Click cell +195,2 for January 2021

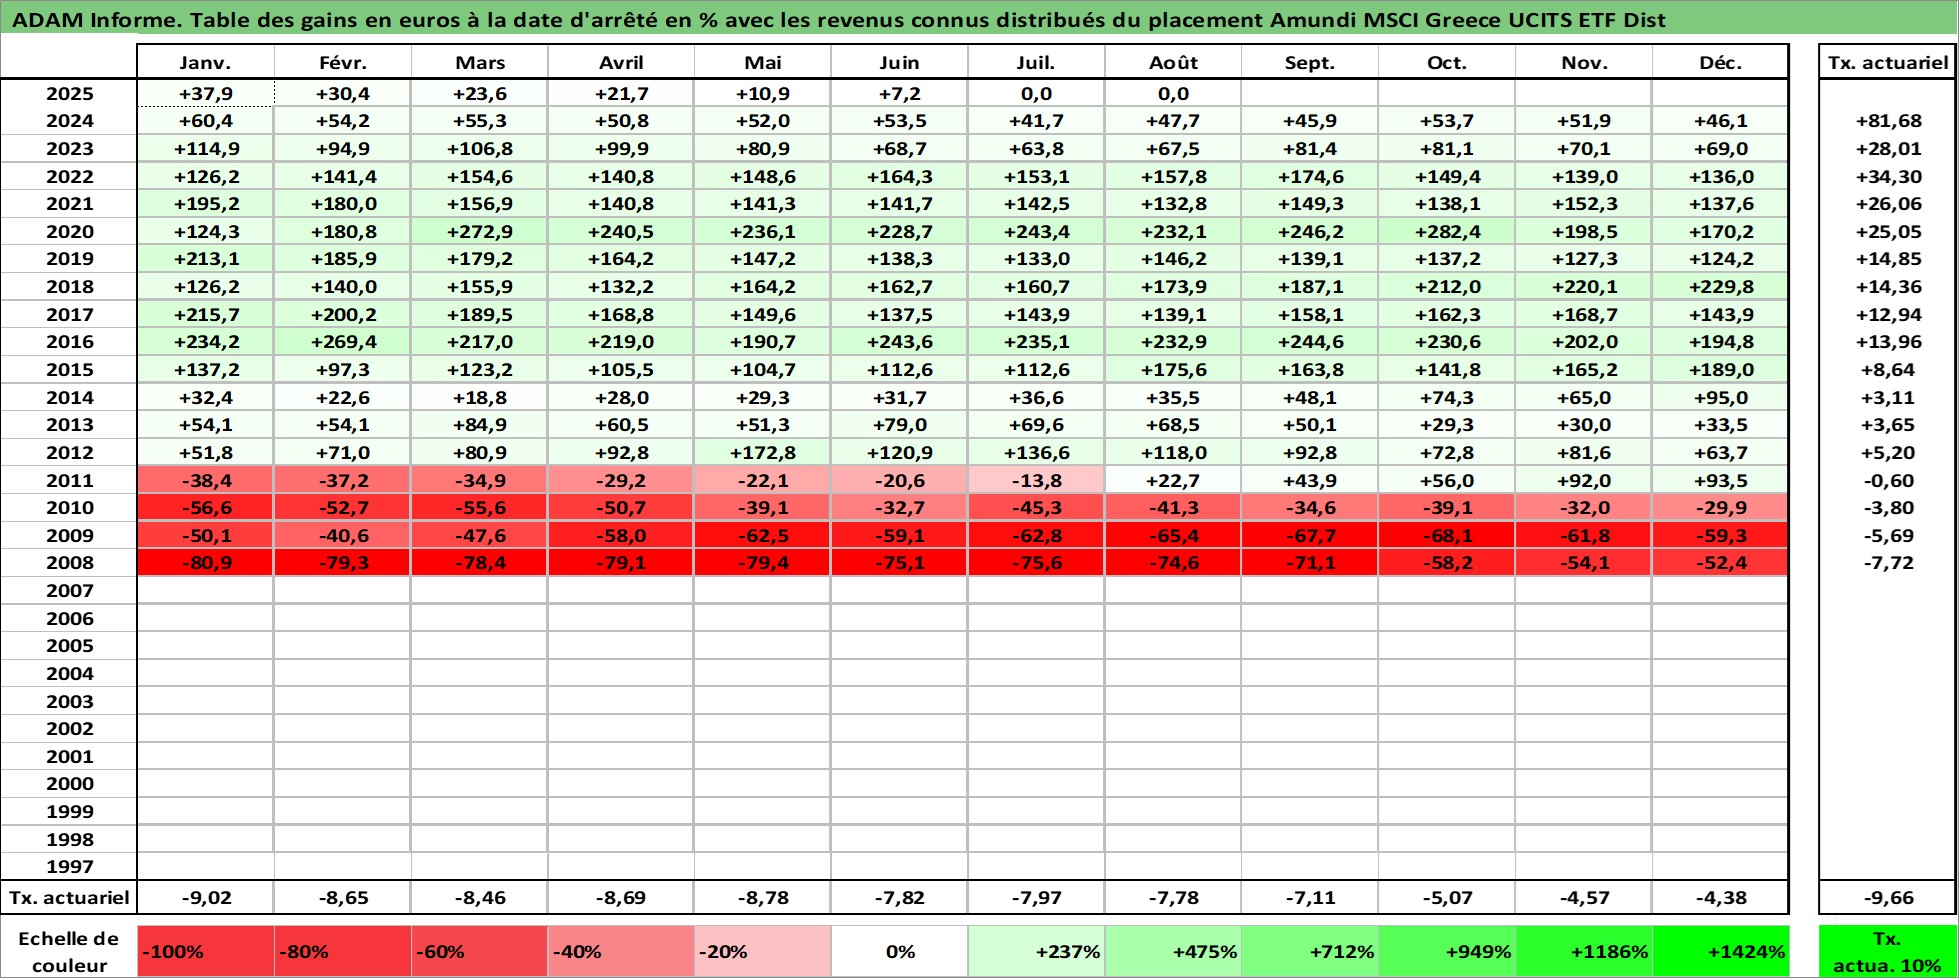(x=205, y=203)
